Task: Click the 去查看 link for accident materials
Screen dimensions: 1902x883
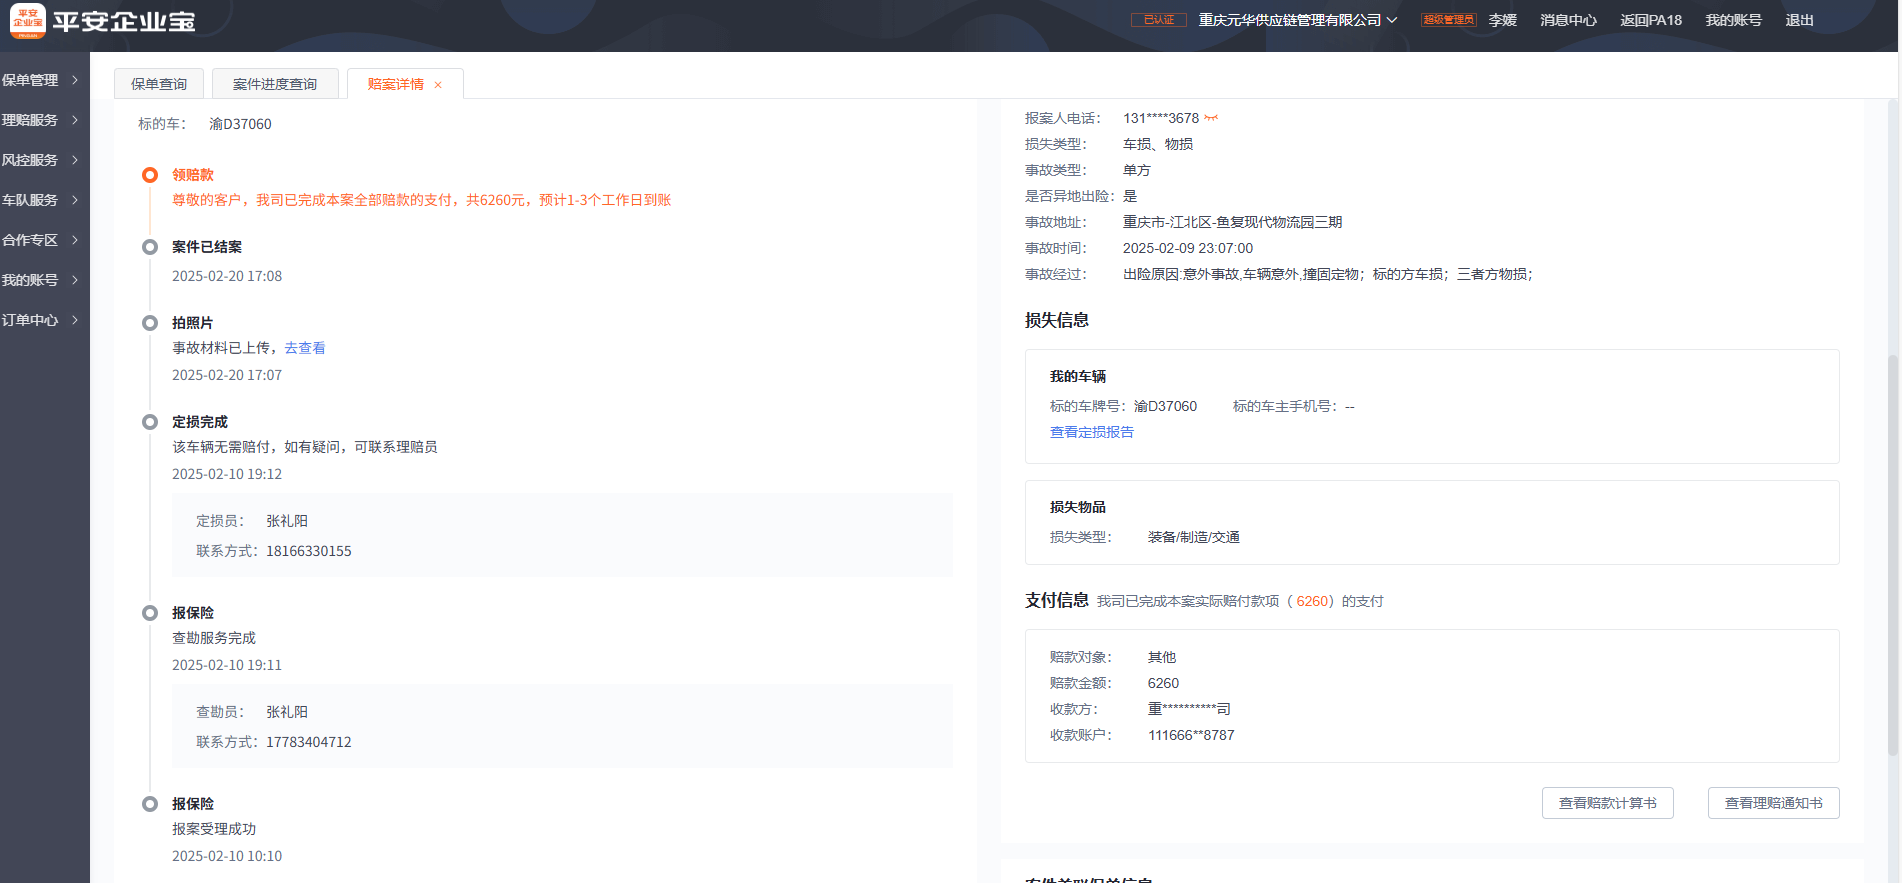Action: point(305,348)
